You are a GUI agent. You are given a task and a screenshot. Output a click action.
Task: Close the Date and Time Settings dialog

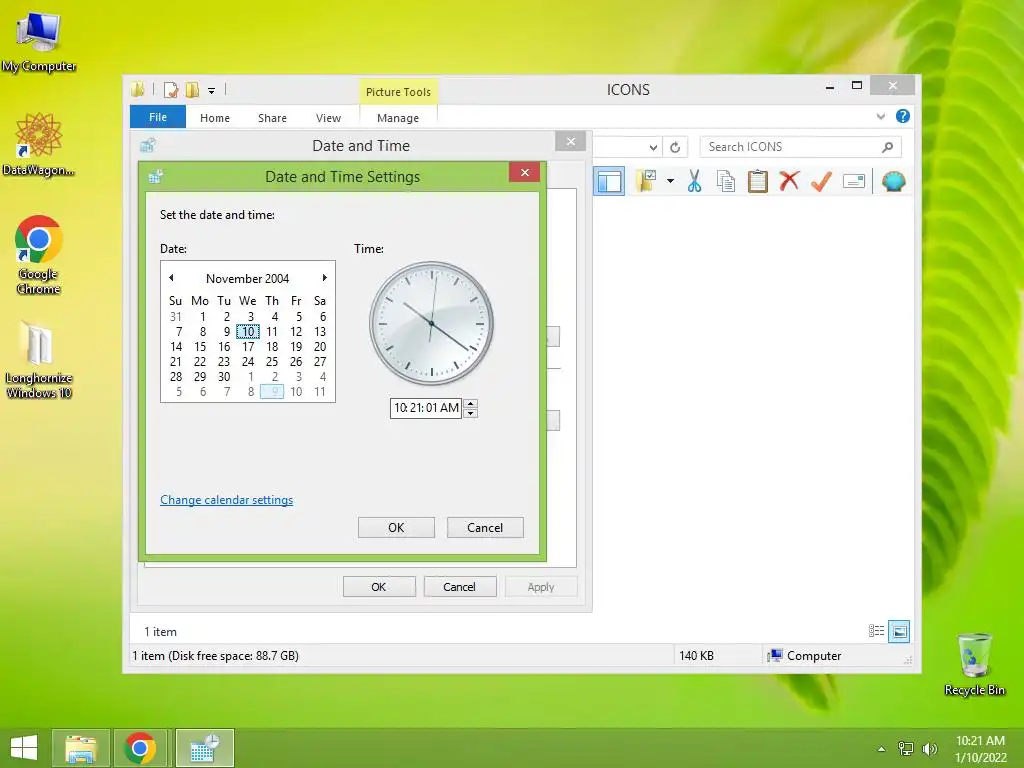(524, 172)
